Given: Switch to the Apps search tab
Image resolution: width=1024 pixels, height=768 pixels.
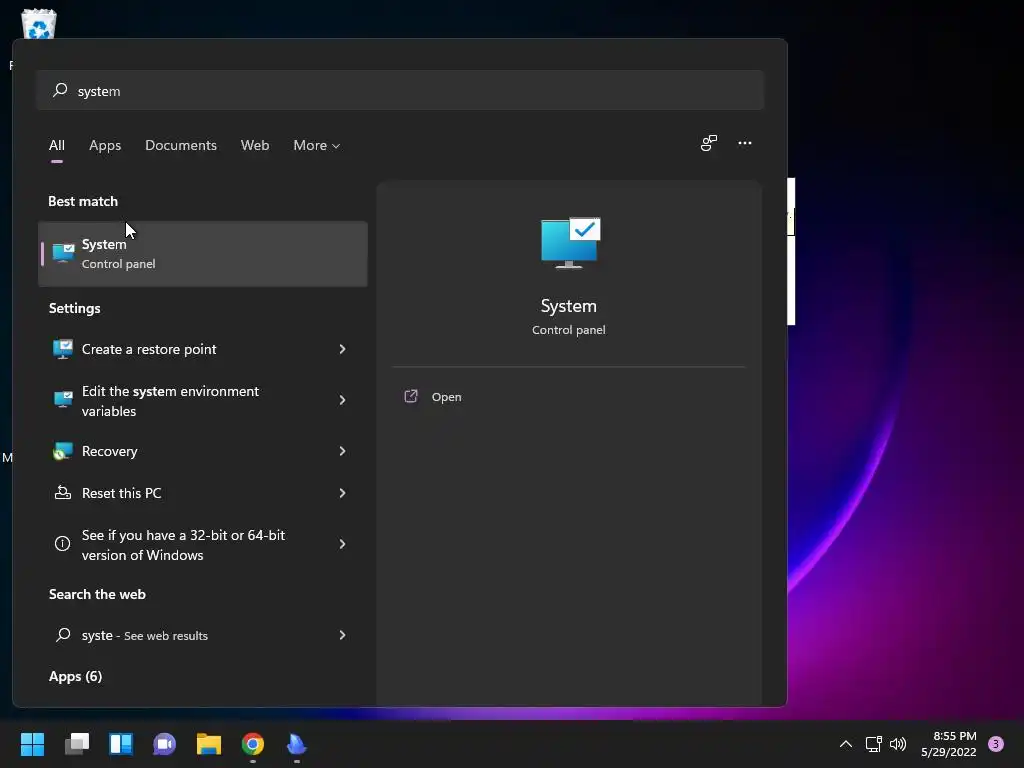Looking at the screenshot, I should click(x=105, y=146).
